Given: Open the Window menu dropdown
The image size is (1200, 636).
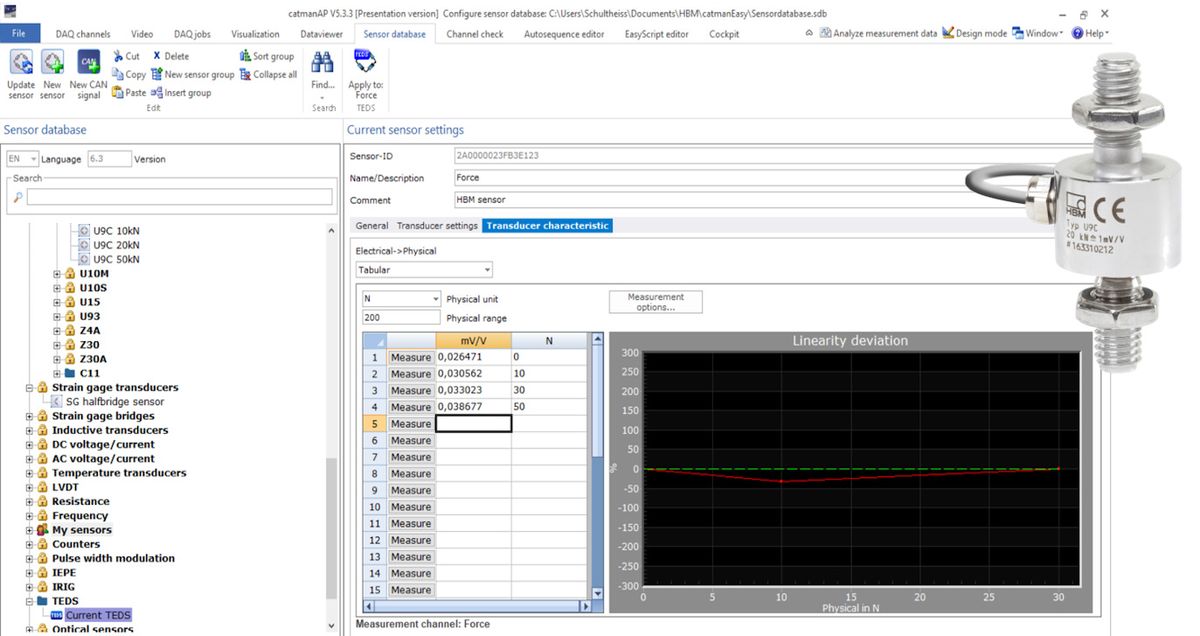Looking at the screenshot, I should click(1038, 33).
